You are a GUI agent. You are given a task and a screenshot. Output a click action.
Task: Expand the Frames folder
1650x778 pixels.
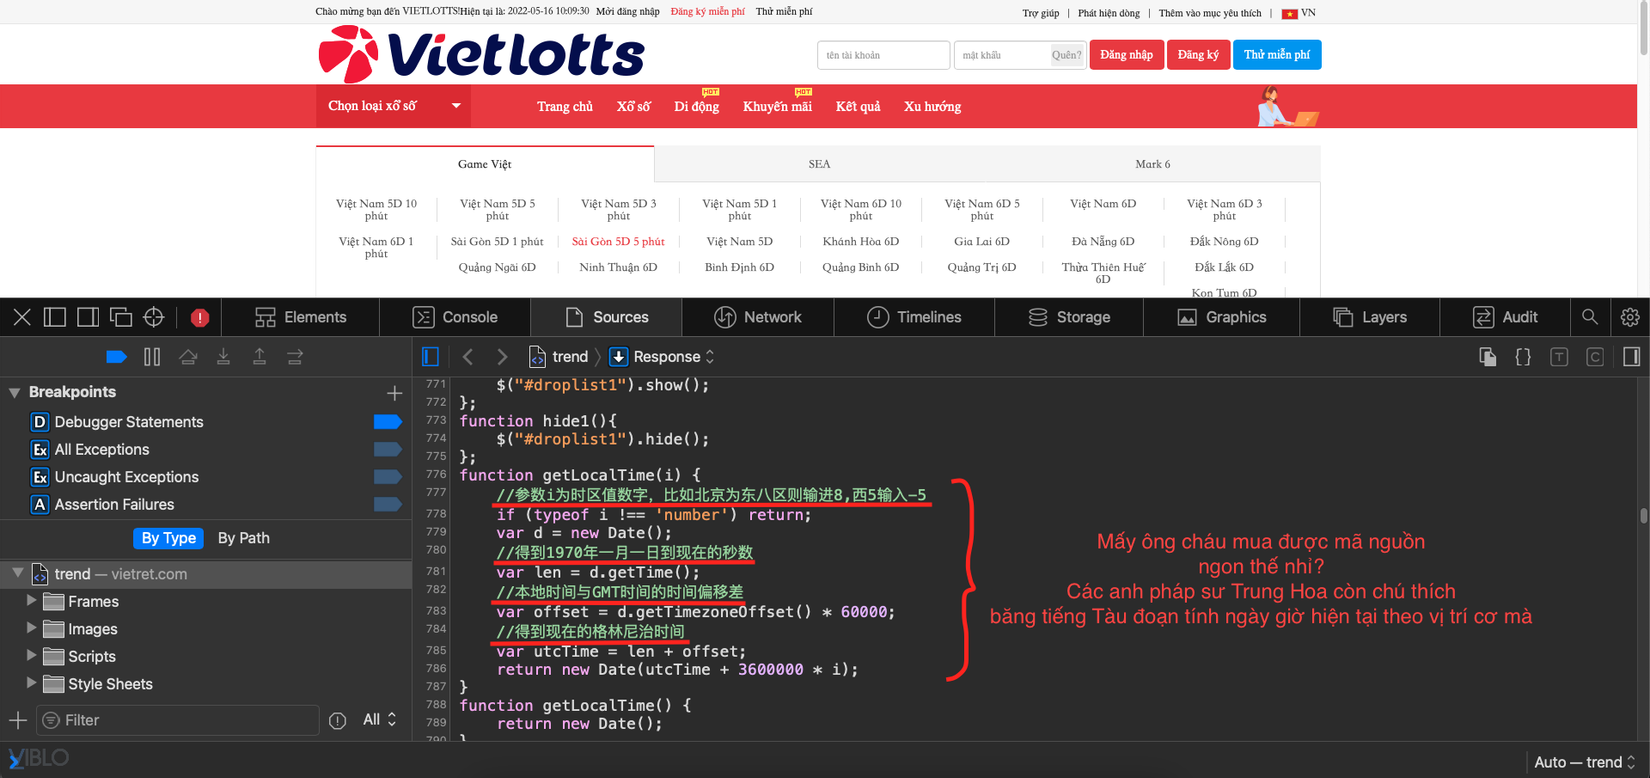(x=31, y=601)
